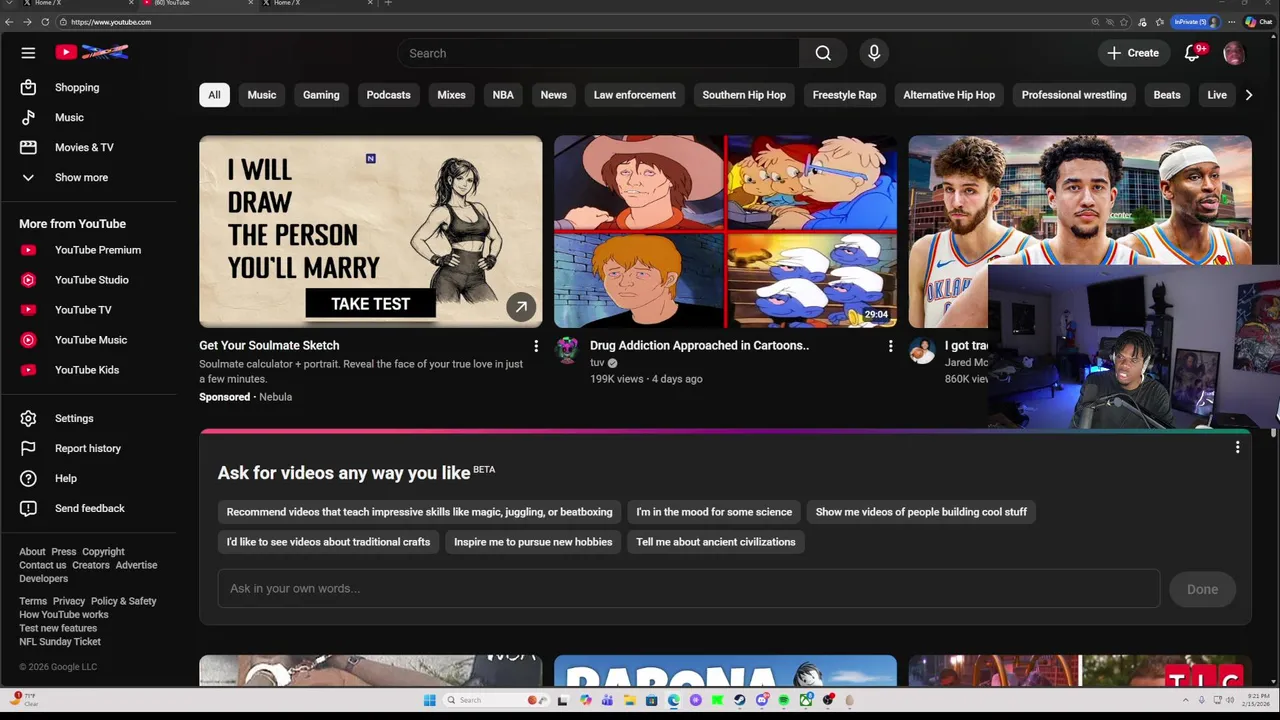Open the Windows Start menu

point(429,700)
